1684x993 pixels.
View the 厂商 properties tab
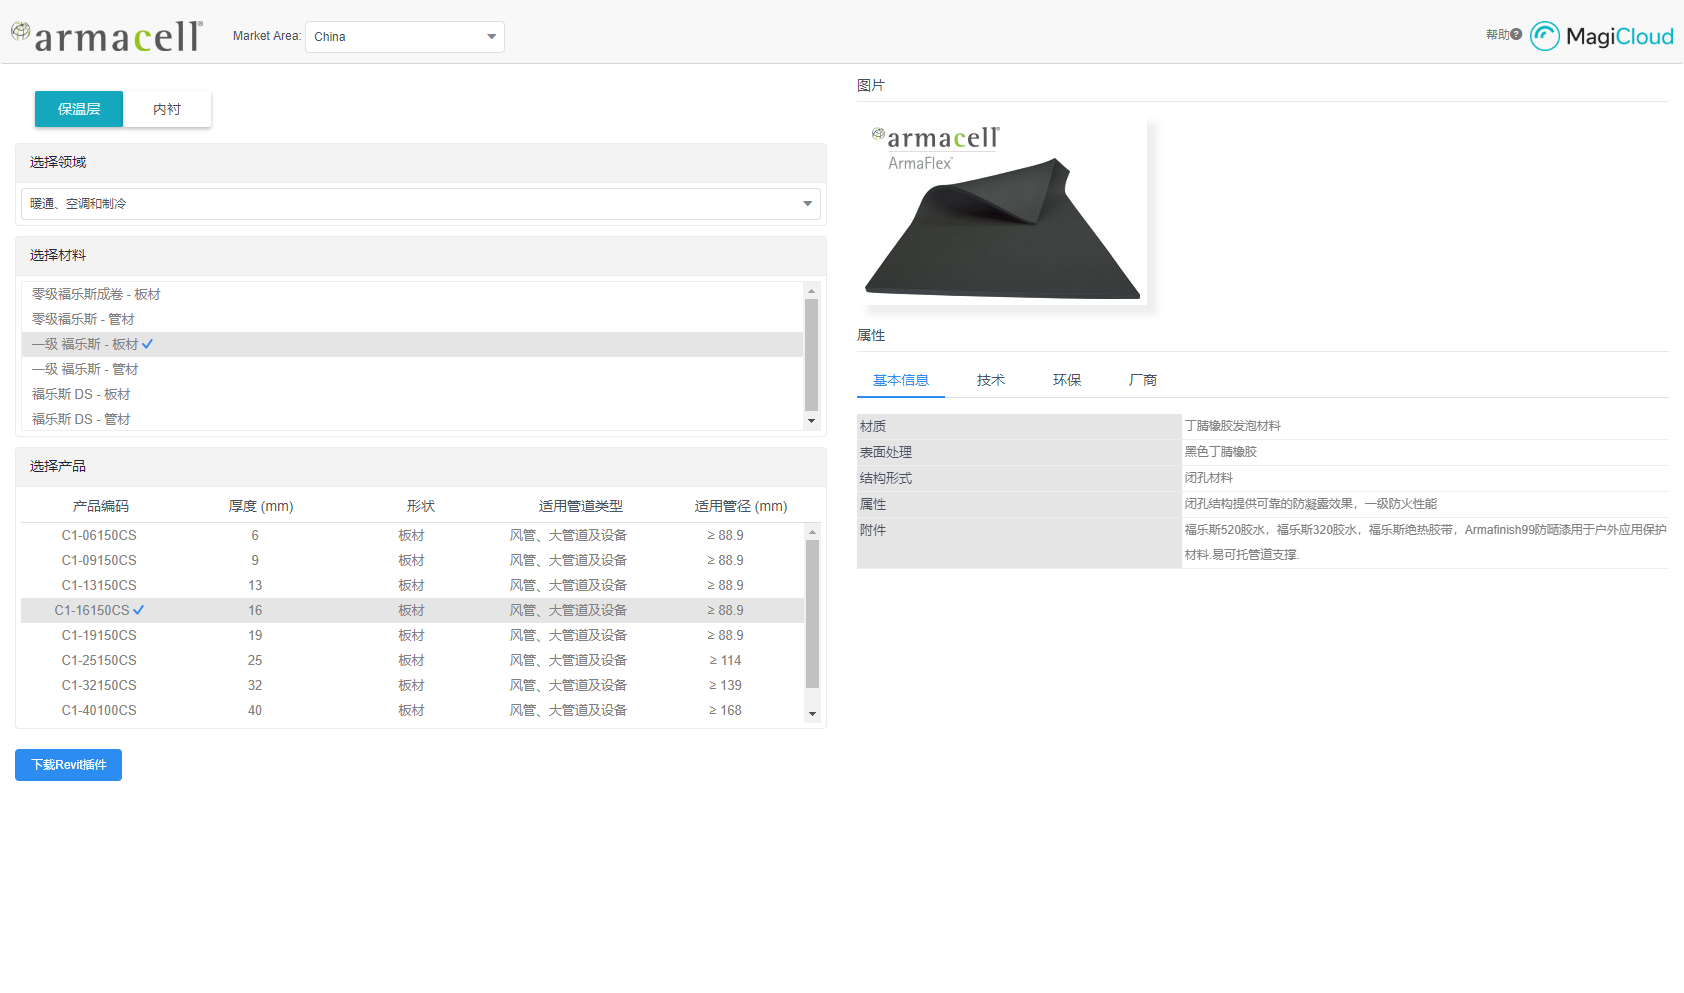pyautogui.click(x=1142, y=380)
